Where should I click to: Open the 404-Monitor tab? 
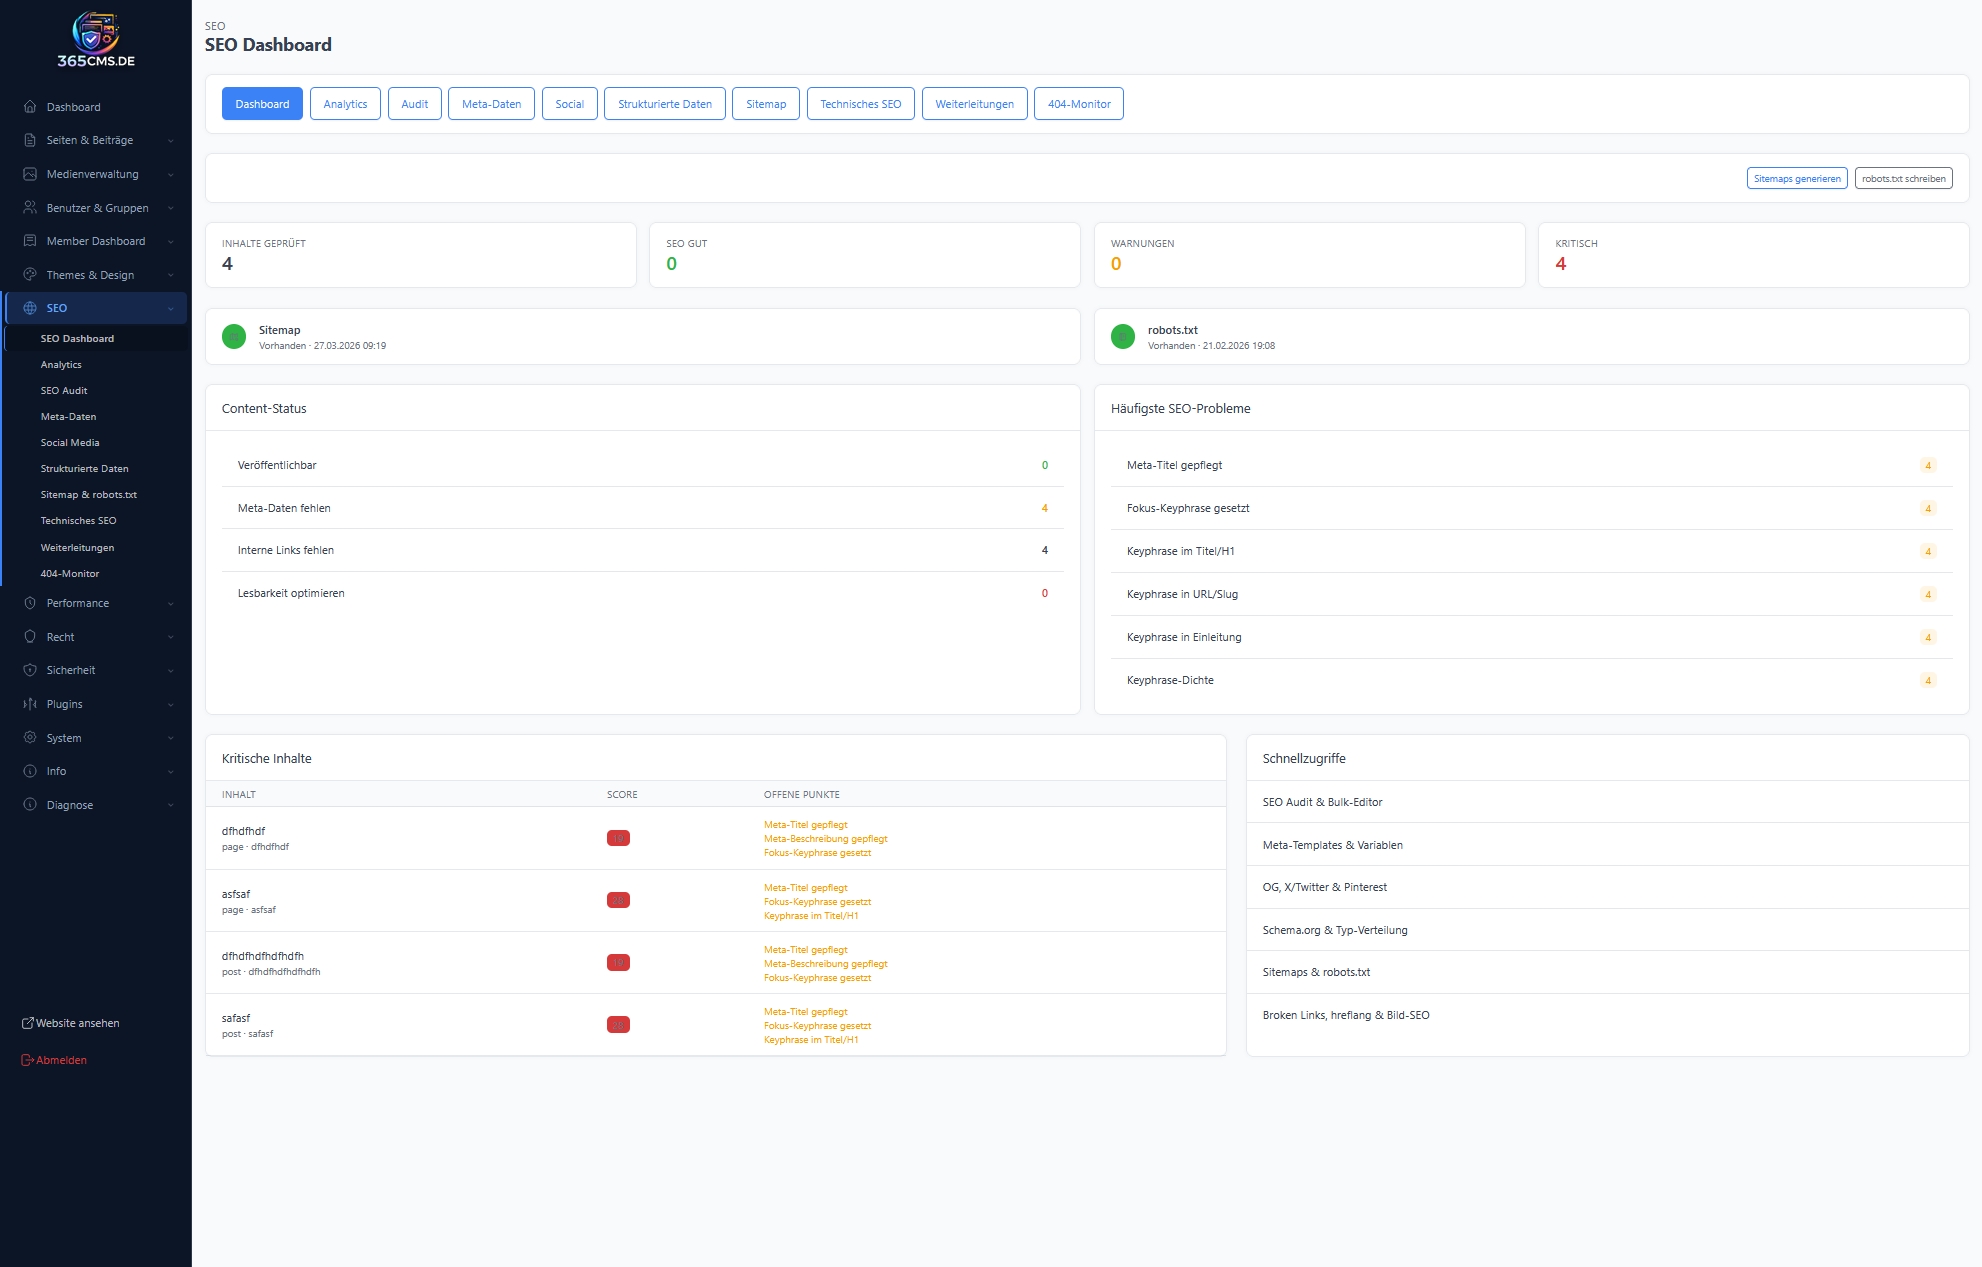[1078, 104]
